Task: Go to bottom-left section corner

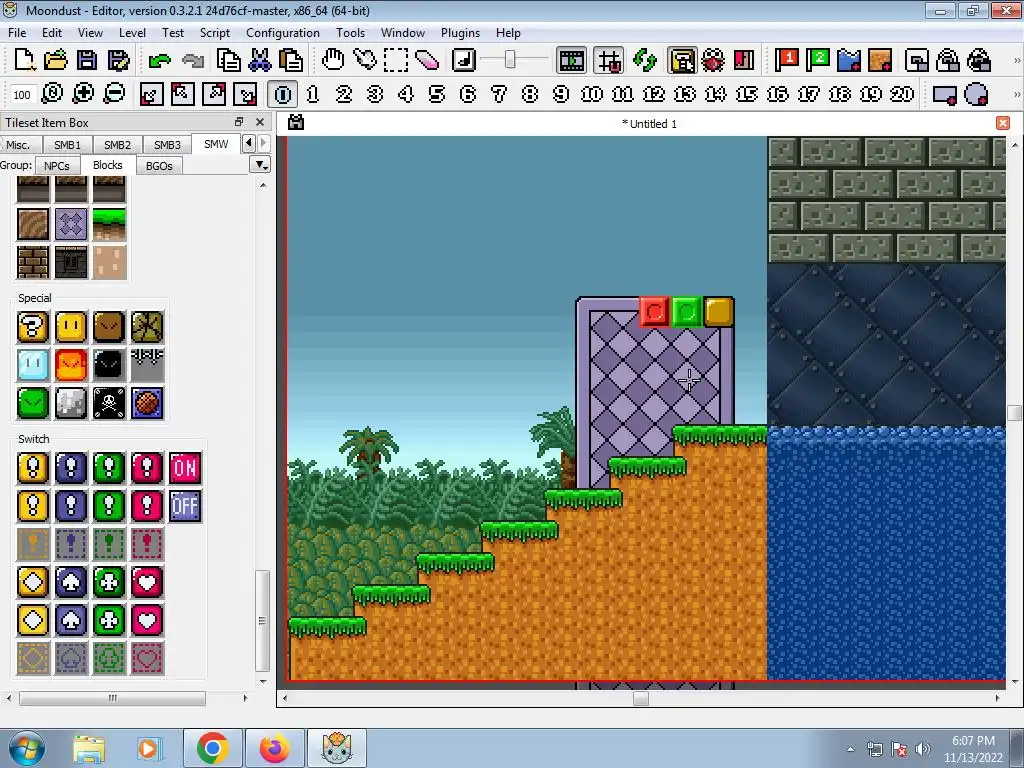Action: 152,94
